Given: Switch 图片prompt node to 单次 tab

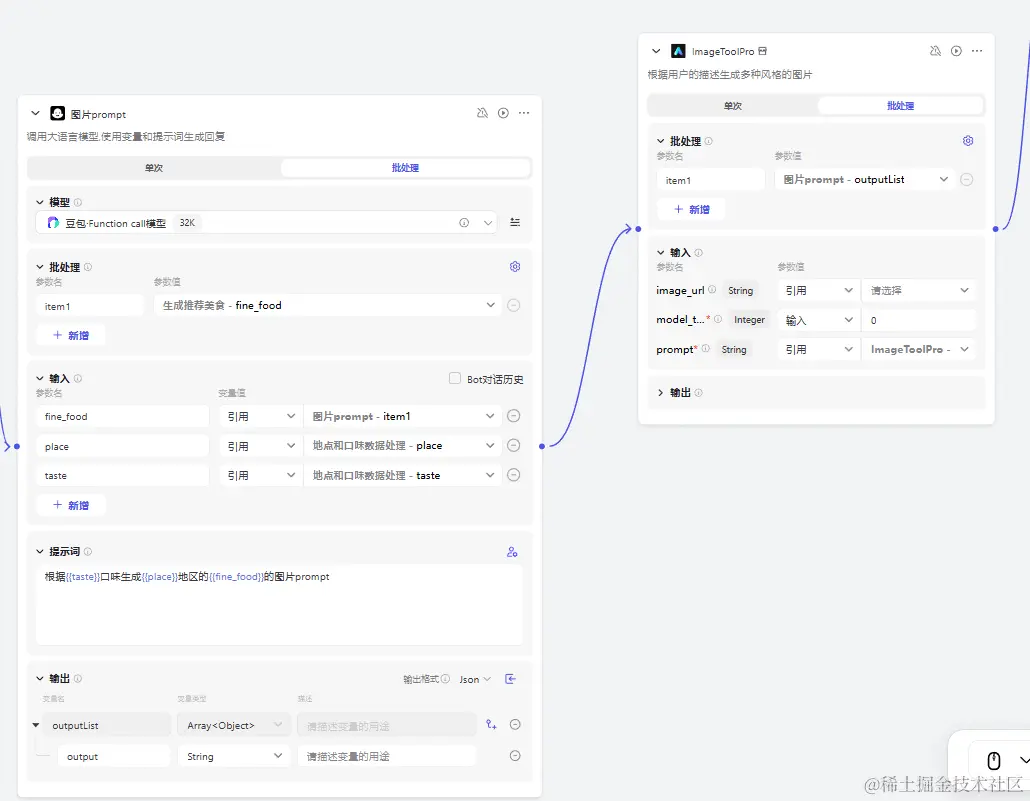Looking at the screenshot, I should pos(154,168).
